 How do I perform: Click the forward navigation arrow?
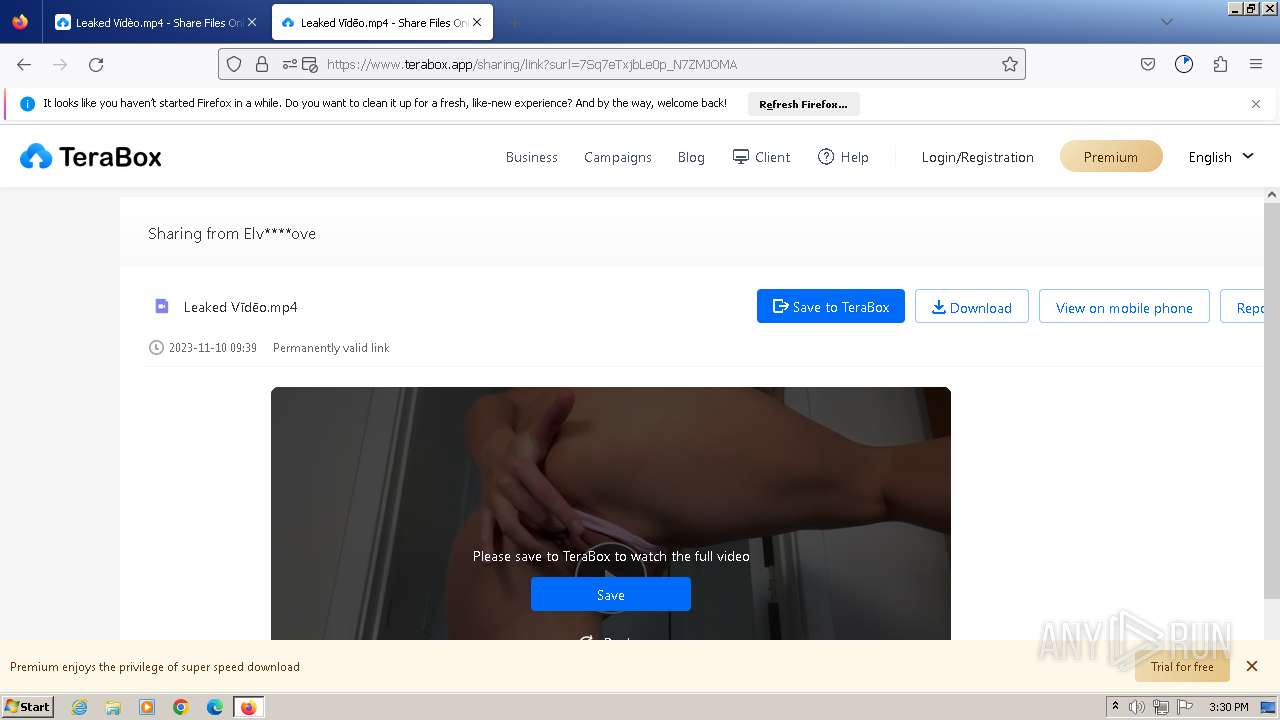60,64
